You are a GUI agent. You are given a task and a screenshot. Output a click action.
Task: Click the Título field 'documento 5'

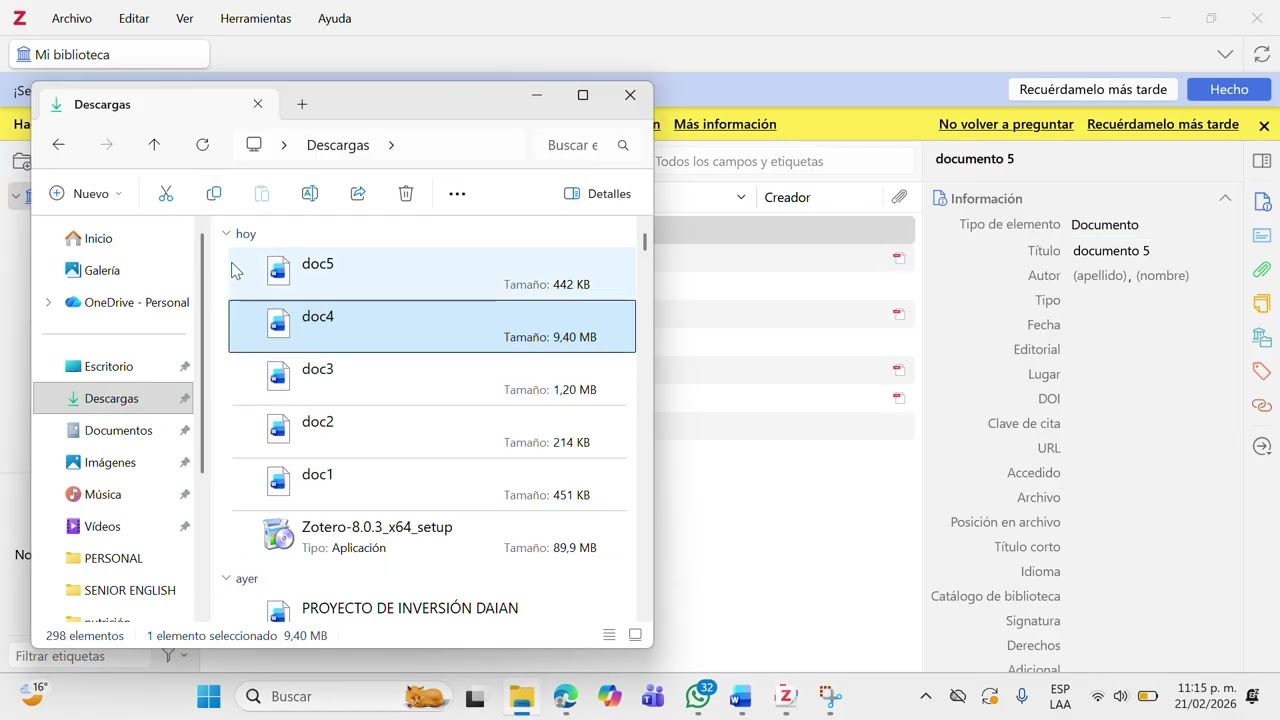click(1111, 250)
